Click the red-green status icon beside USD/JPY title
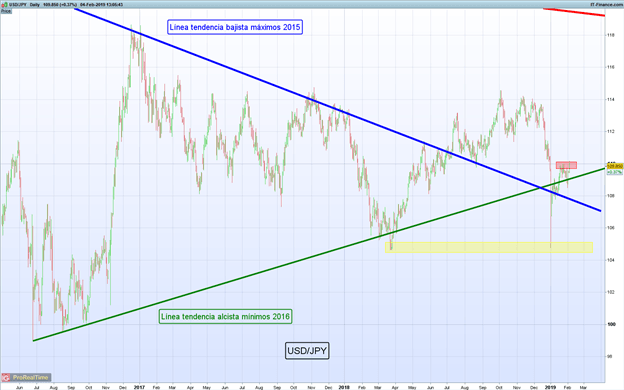Screen dimensions: 624x390 point(4,5)
